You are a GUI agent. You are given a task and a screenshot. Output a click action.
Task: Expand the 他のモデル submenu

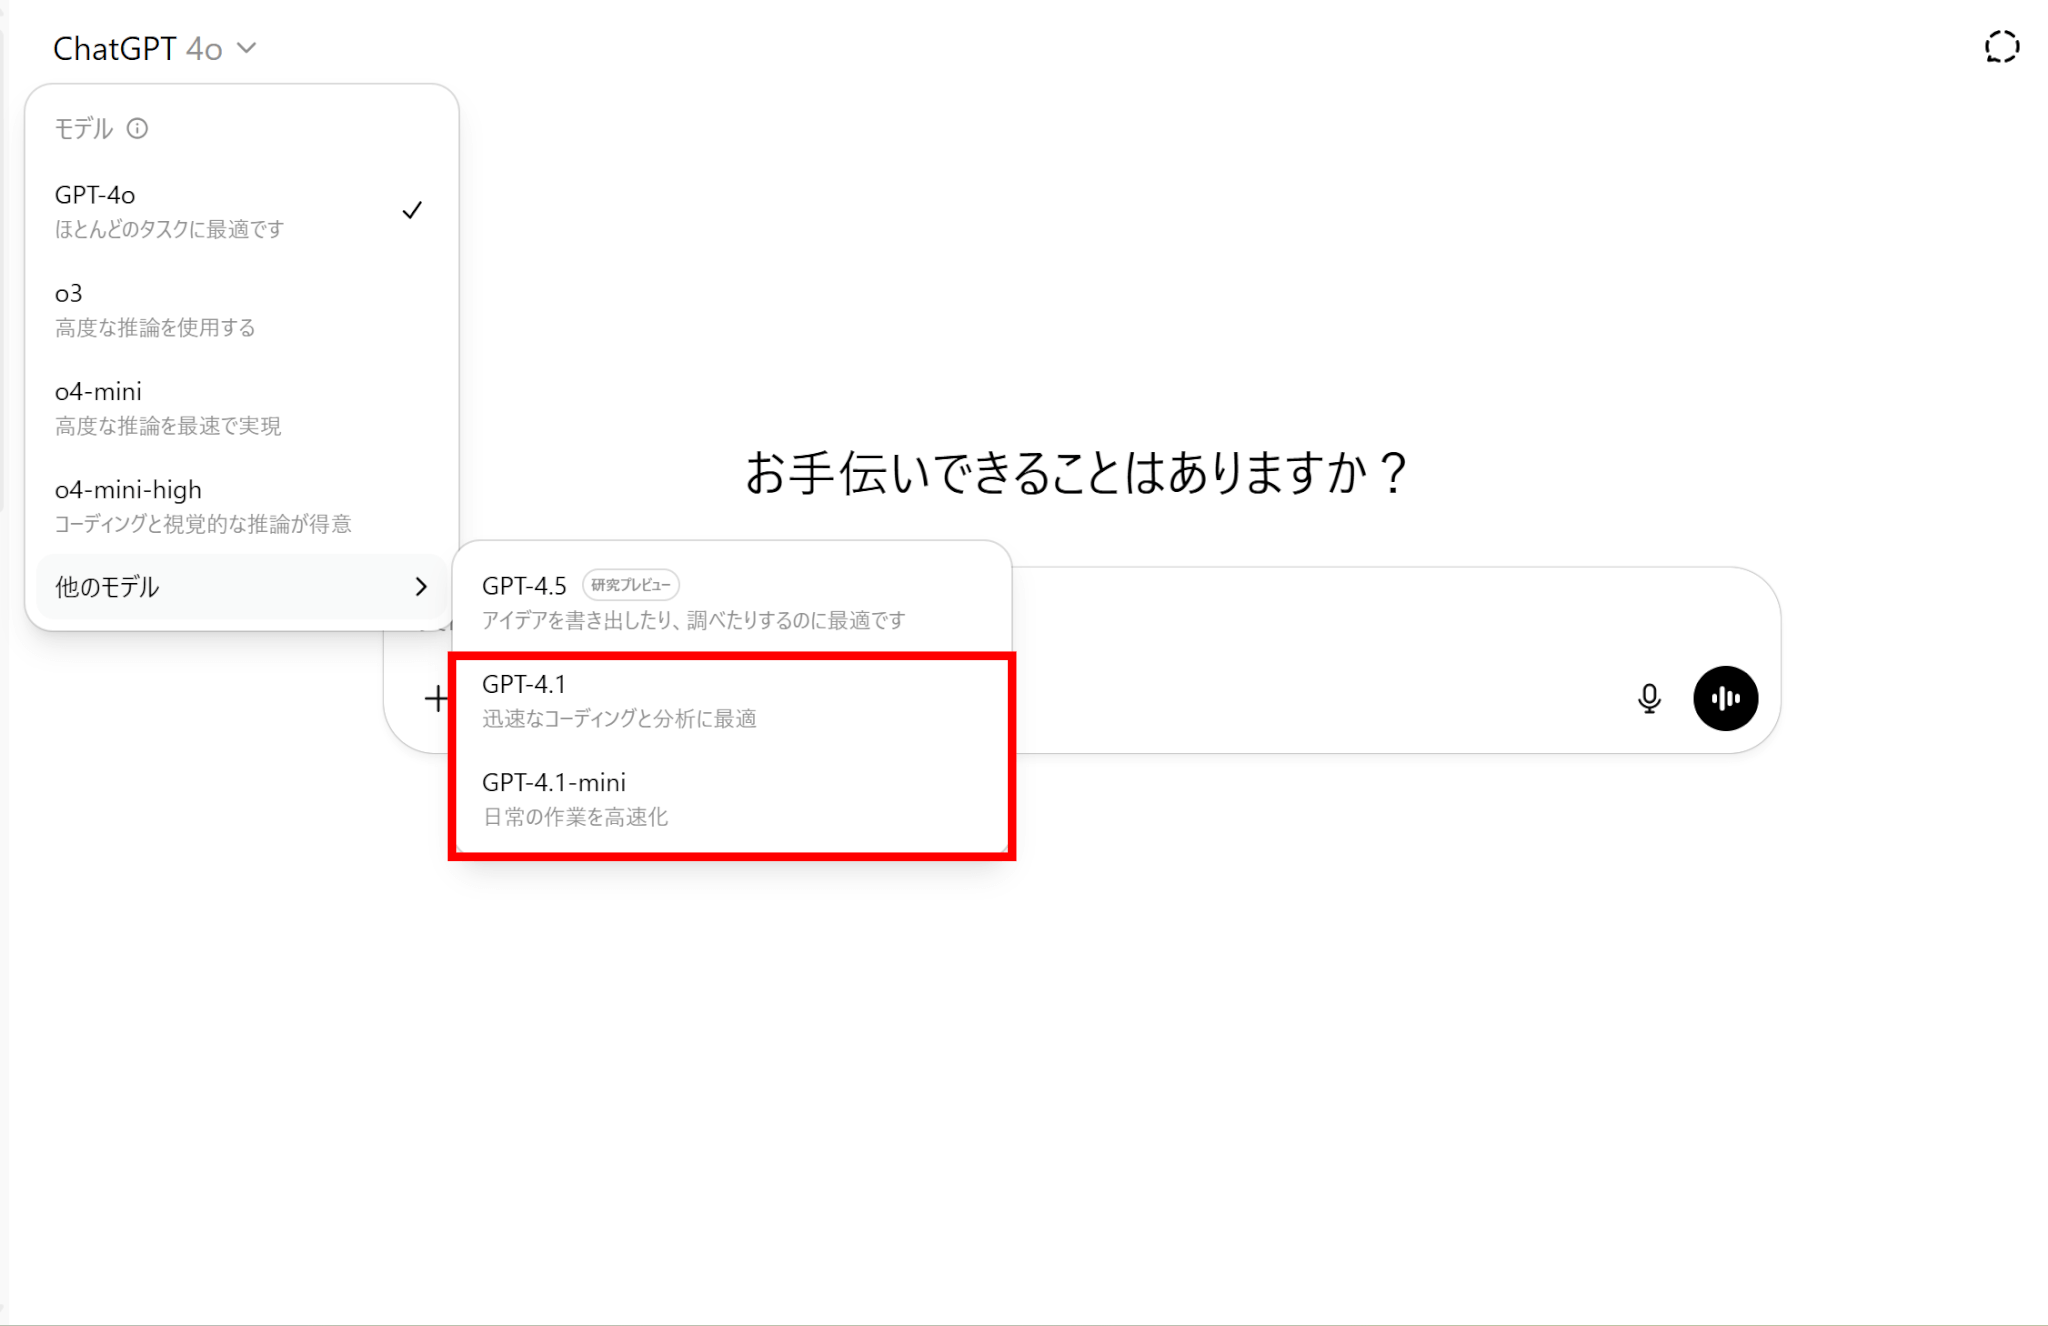click(200, 587)
